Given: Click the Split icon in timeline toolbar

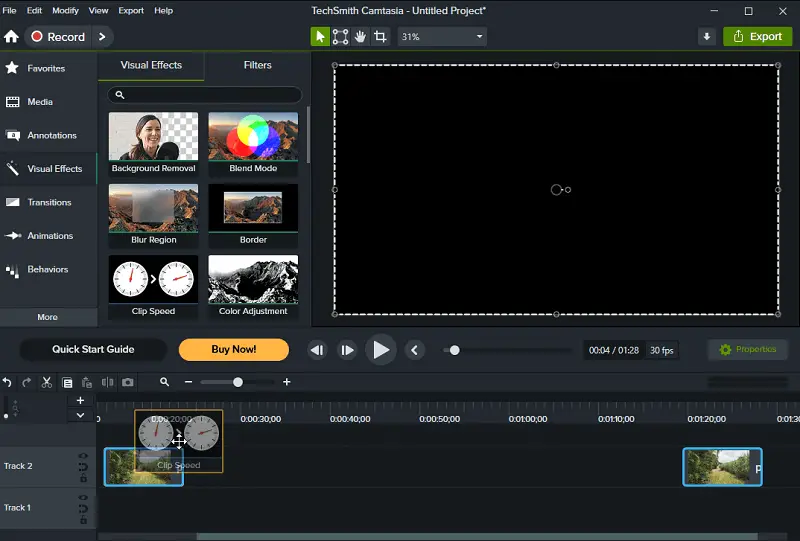Looking at the screenshot, I should click(108, 382).
